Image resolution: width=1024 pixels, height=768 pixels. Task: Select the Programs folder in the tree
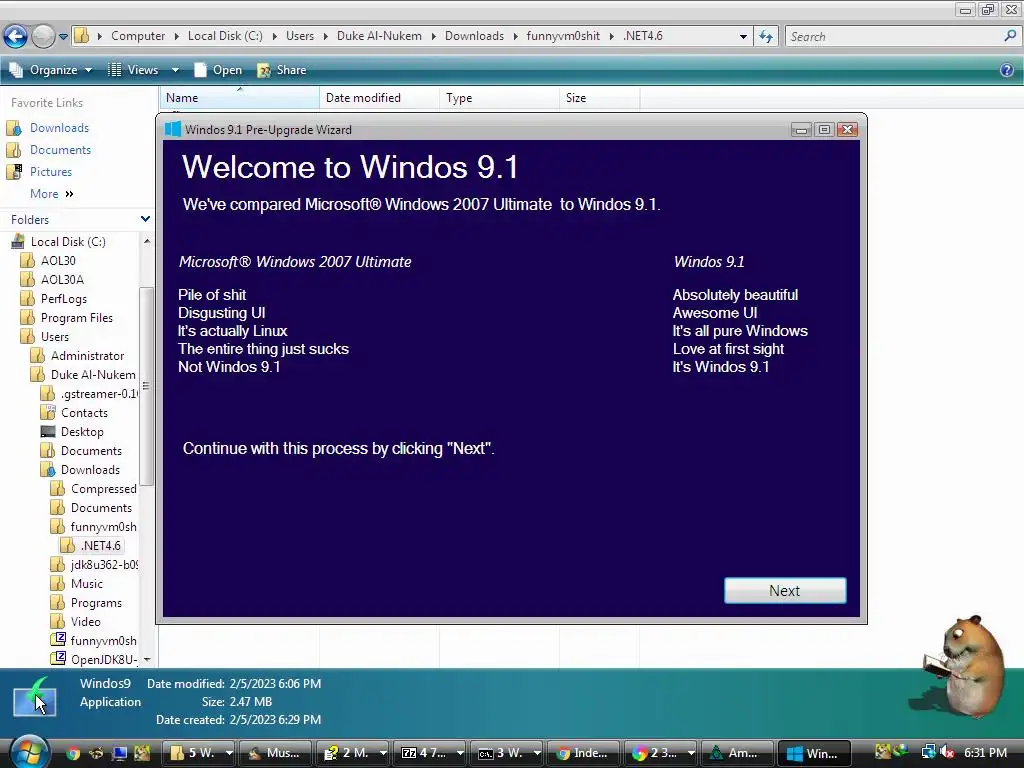click(96, 602)
